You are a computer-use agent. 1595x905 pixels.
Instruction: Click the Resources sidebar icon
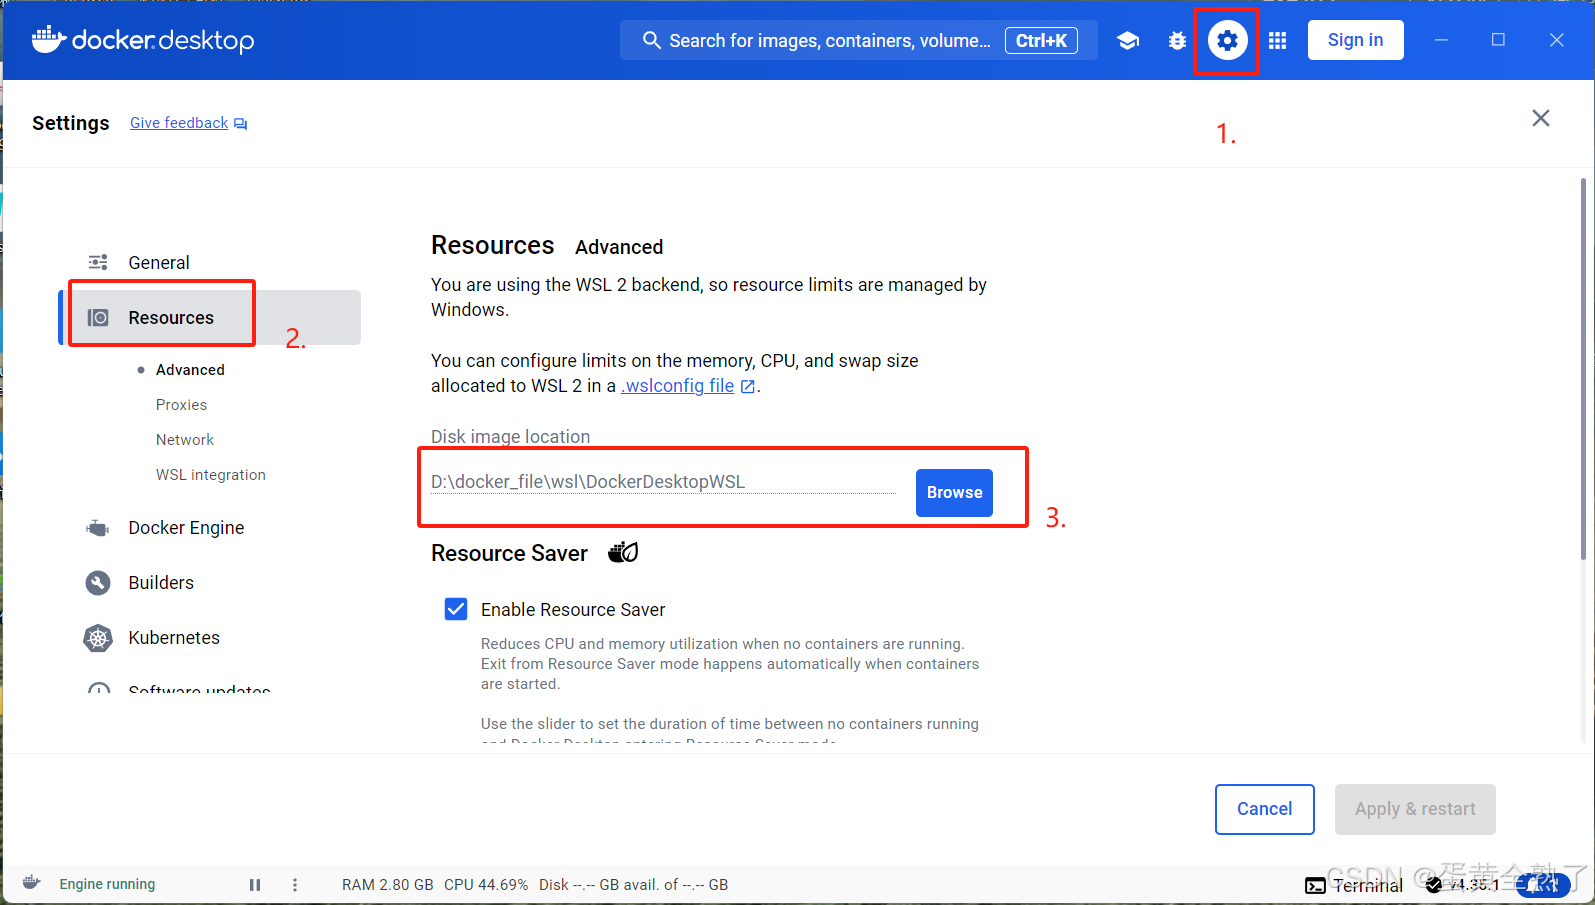tap(98, 317)
